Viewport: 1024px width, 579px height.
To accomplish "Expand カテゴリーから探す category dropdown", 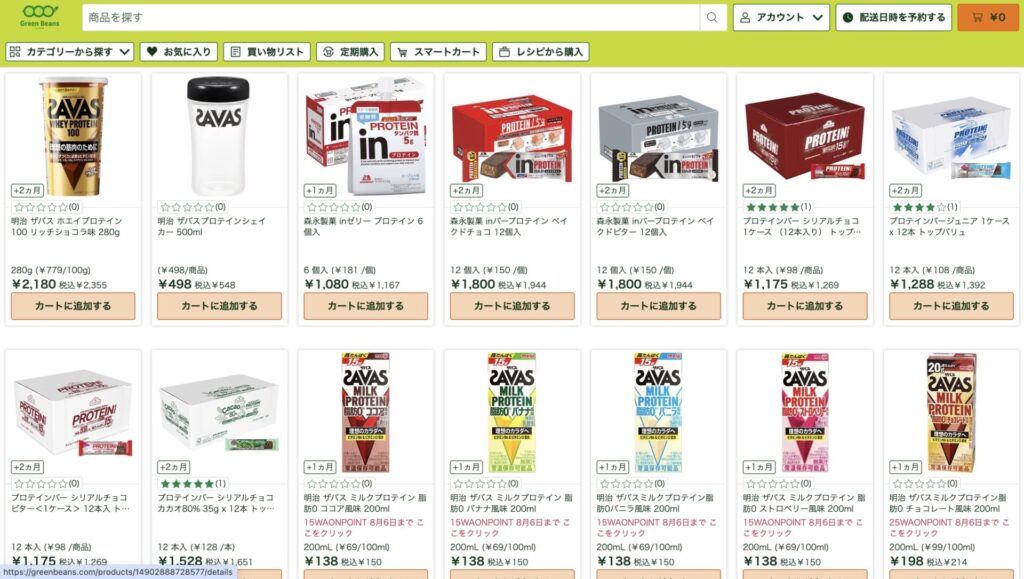I will [x=70, y=52].
